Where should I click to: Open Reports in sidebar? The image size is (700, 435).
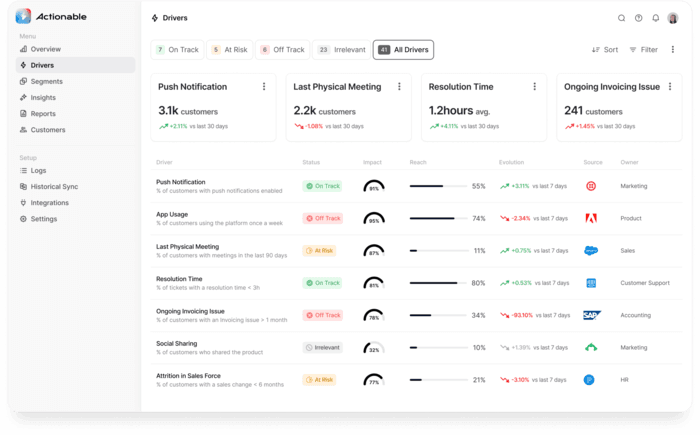pos(75,113)
